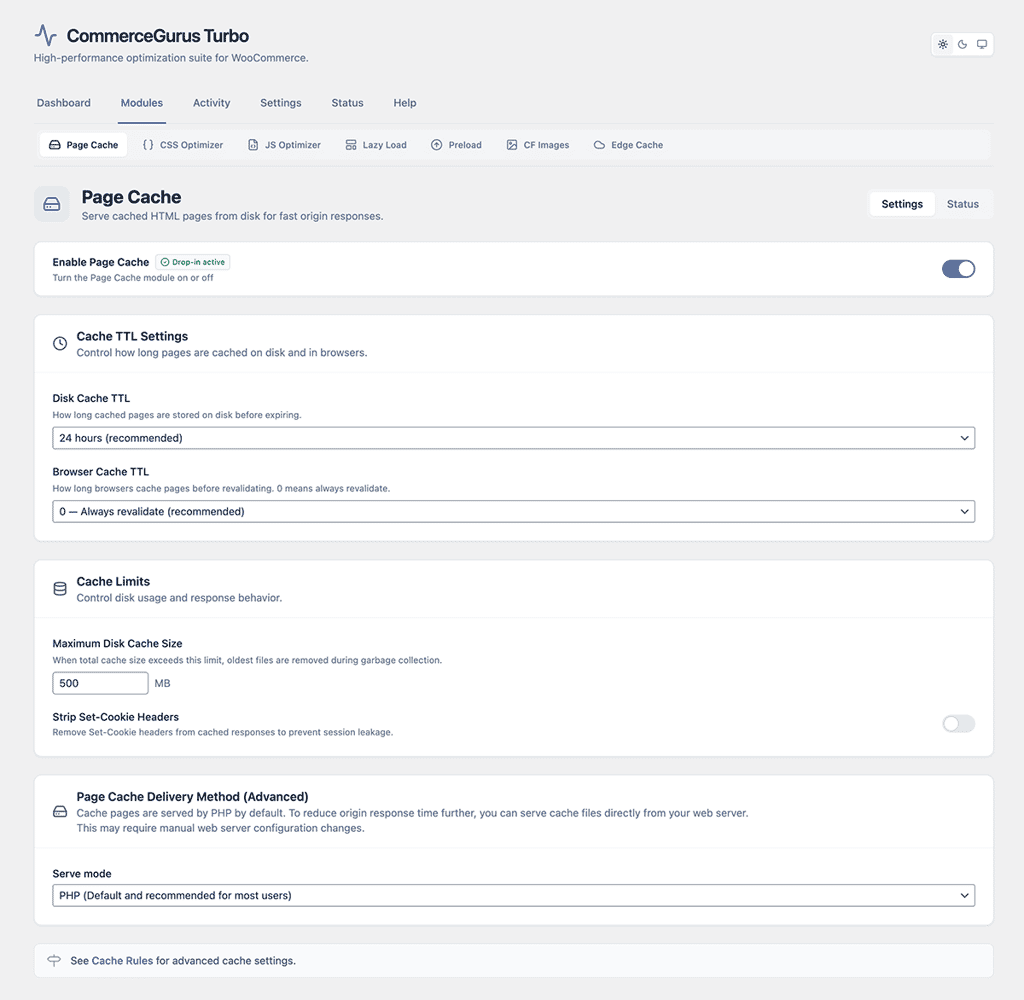1024x1000 pixels.
Task: Click the CommerceGurus Turbo pulse logo icon
Action: (x=46, y=35)
